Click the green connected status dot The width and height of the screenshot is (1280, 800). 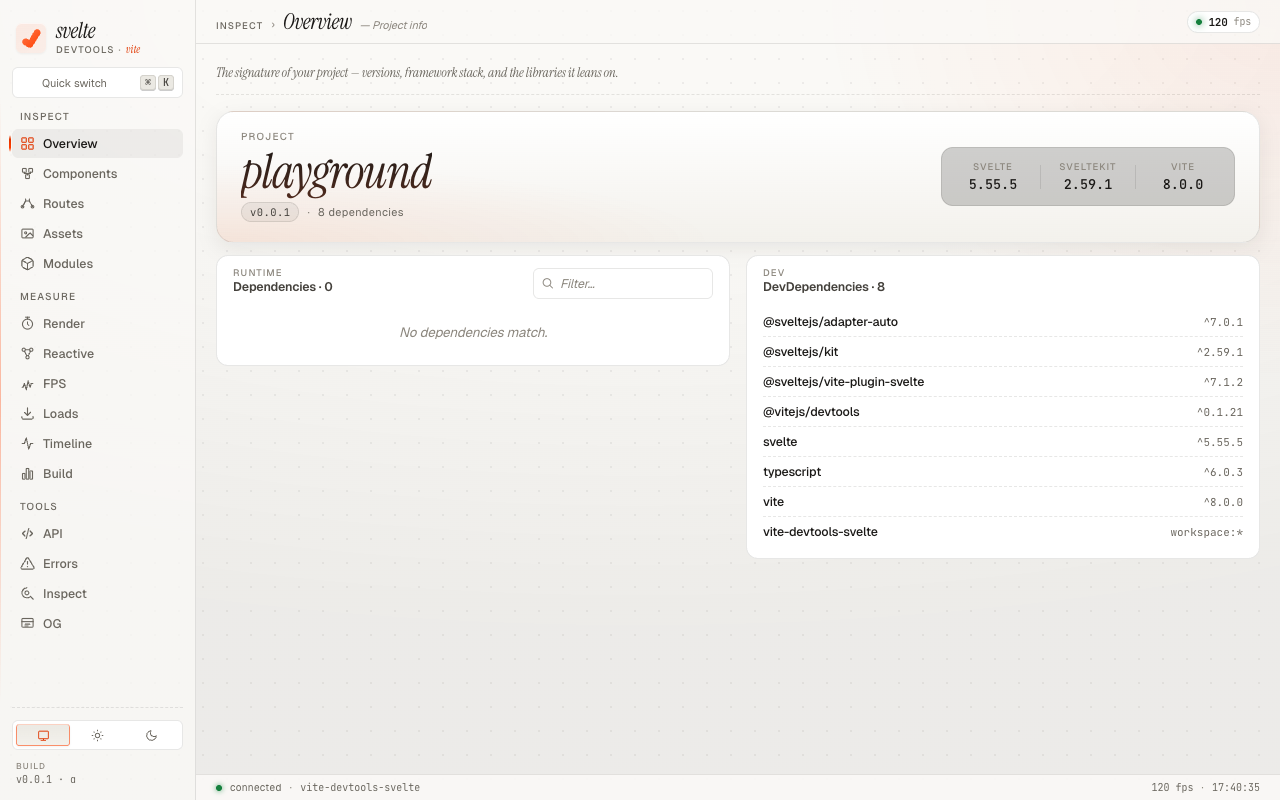(219, 788)
